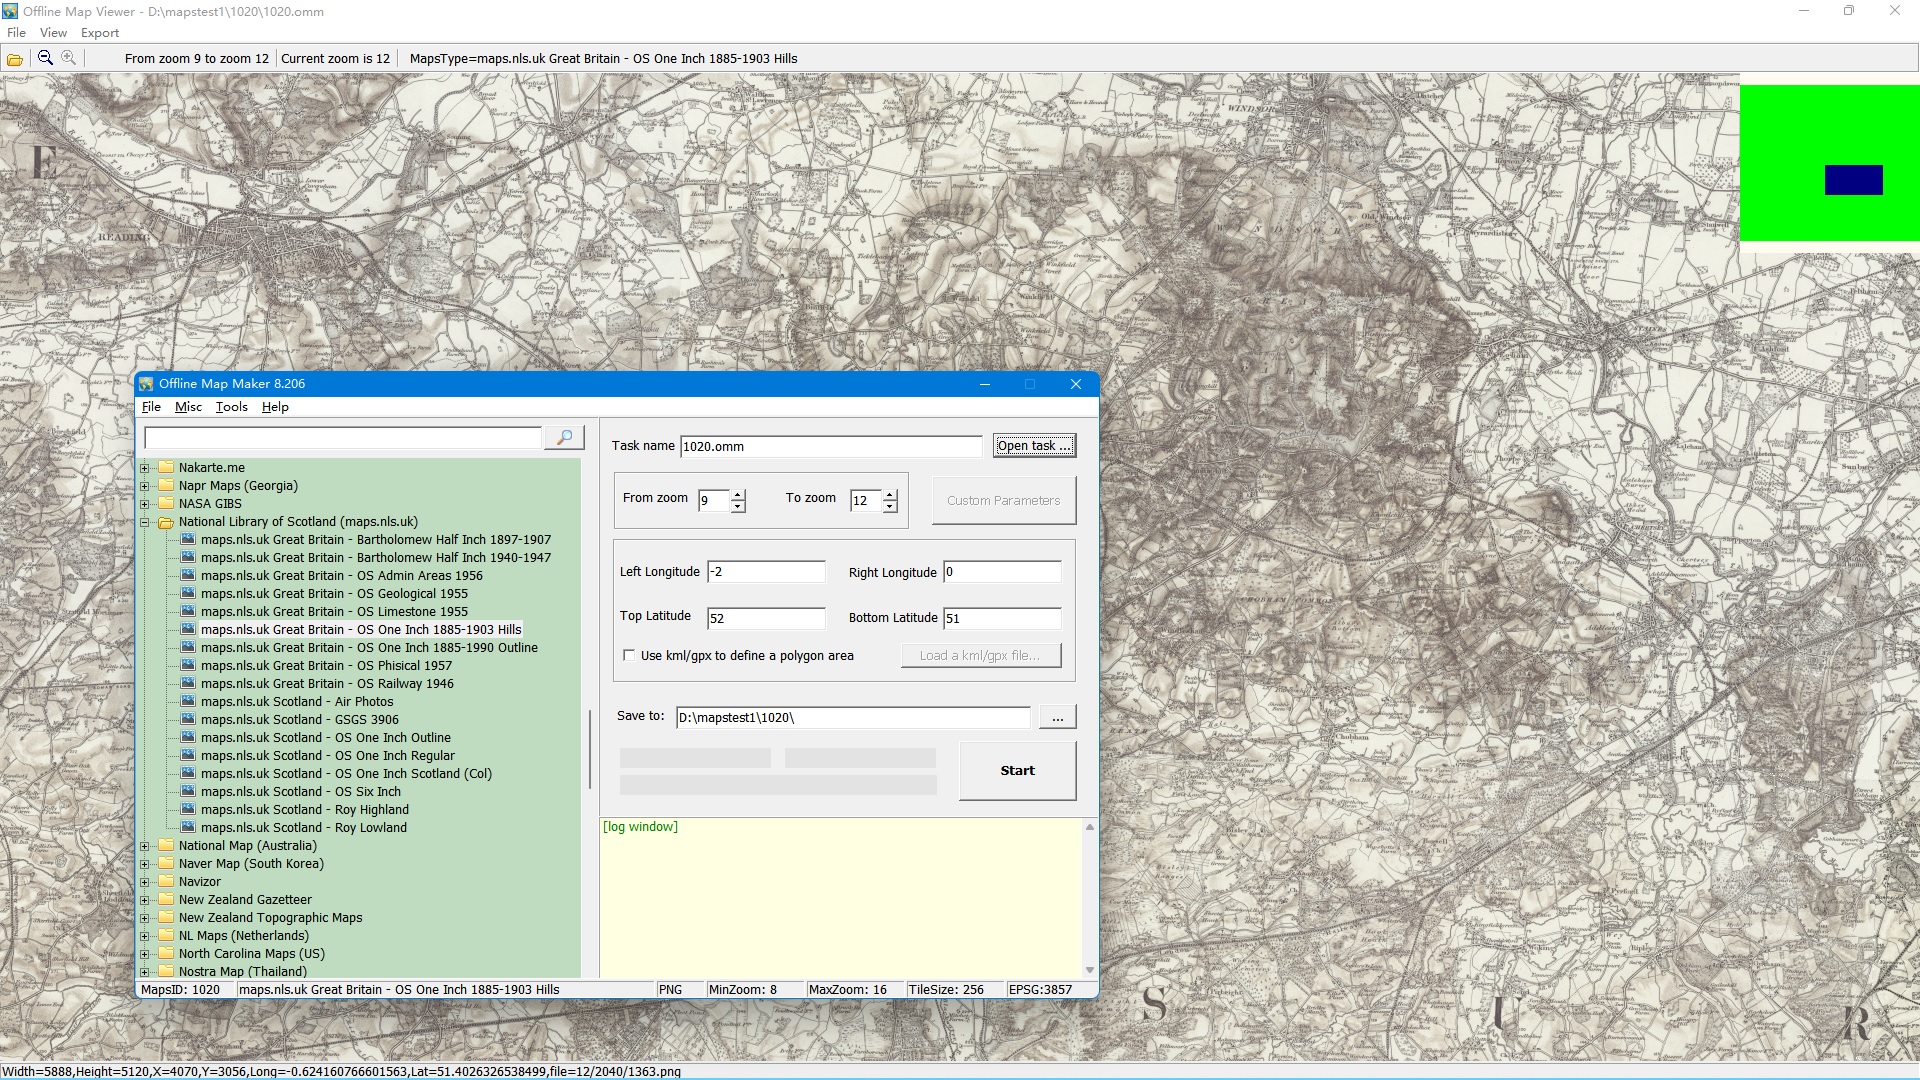
Task: Click map icon of Scotland Air Photos
Action: coord(188,701)
